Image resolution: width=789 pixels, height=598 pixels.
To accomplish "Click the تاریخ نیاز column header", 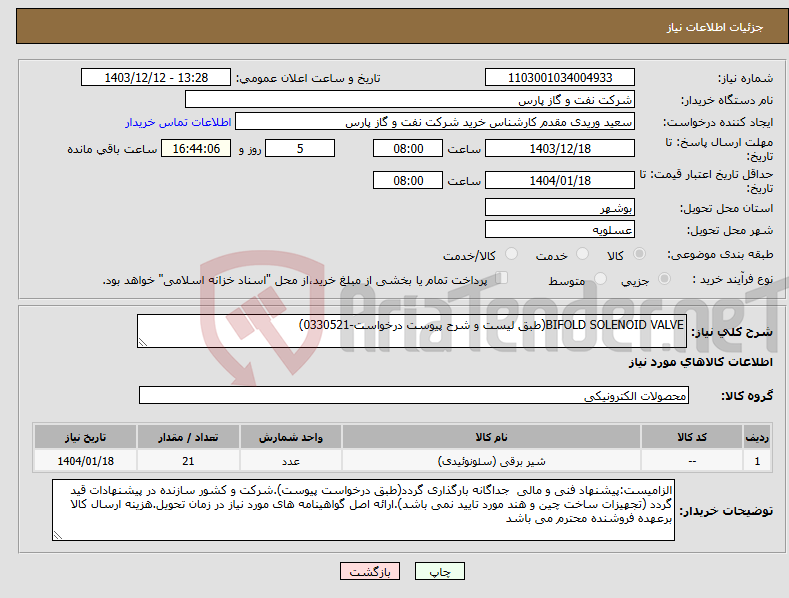I will click(86, 437).
